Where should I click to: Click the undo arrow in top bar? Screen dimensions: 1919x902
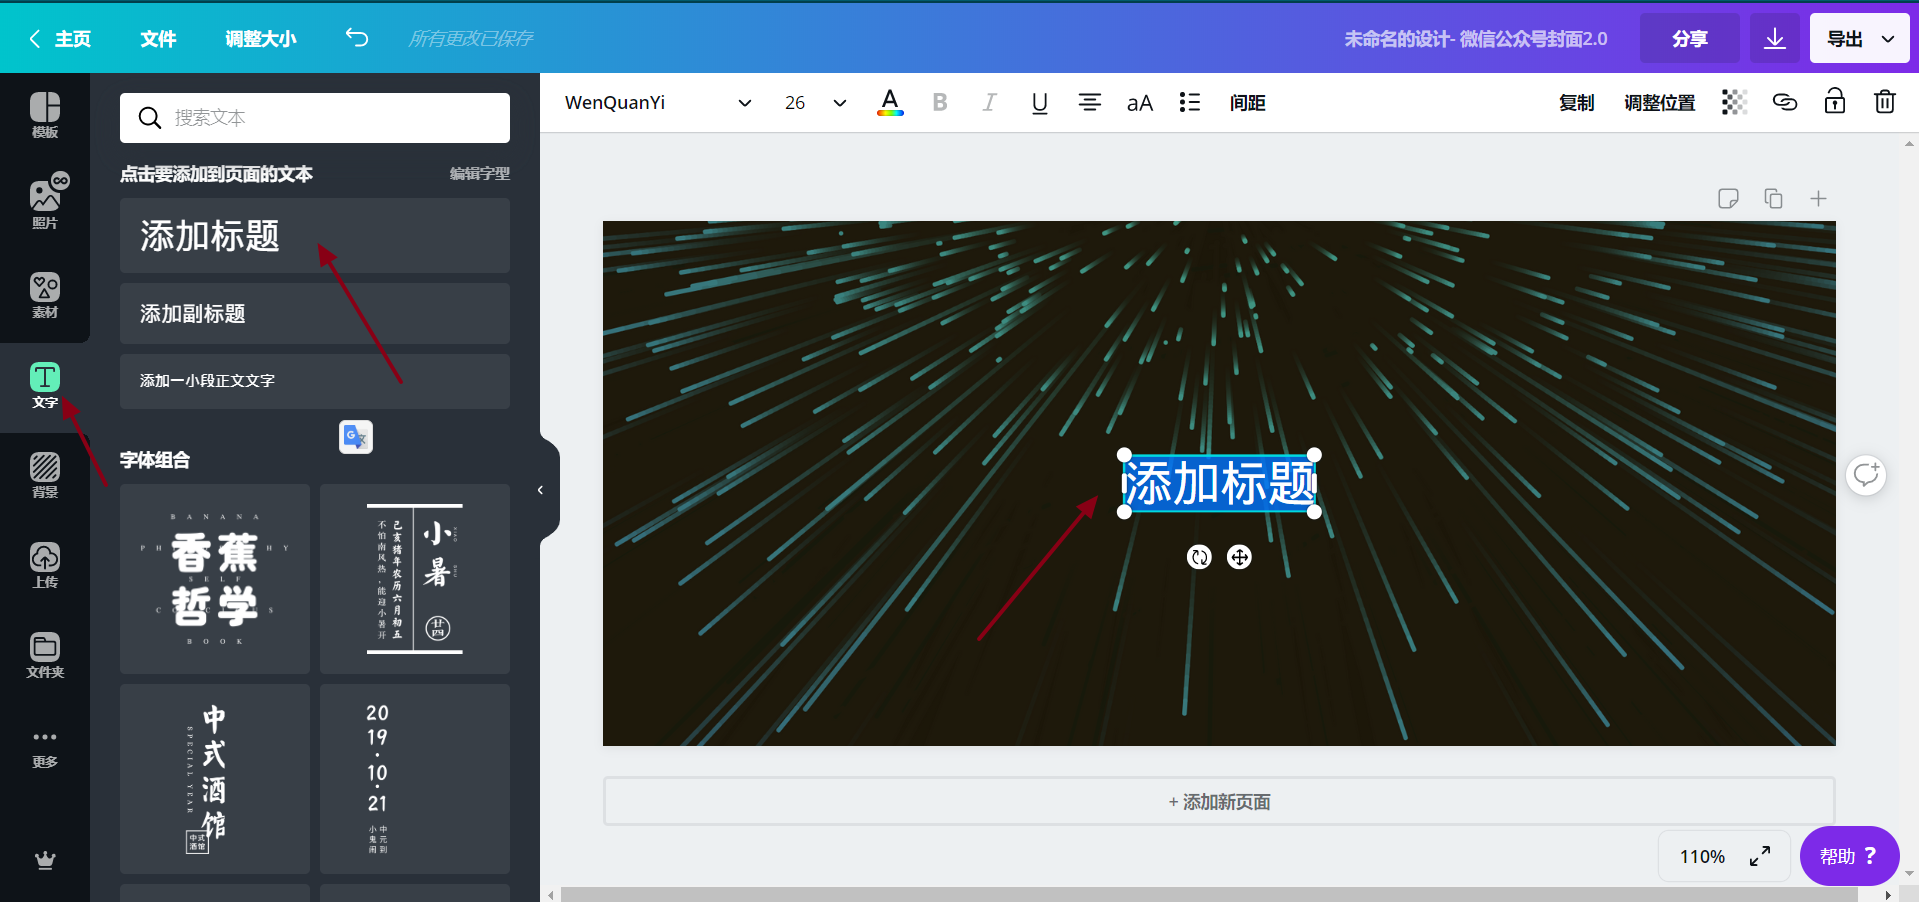[x=357, y=38]
